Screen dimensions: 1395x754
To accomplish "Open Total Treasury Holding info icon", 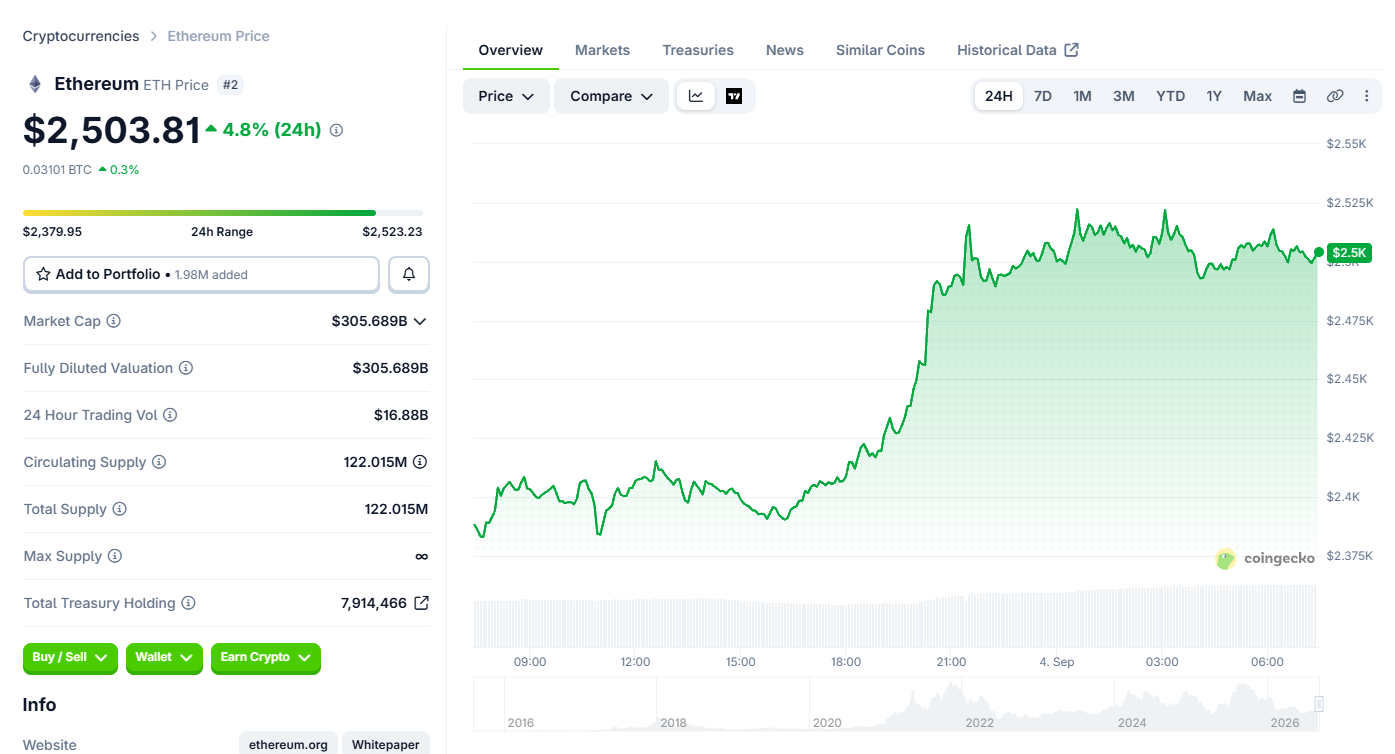I will 188,603.
